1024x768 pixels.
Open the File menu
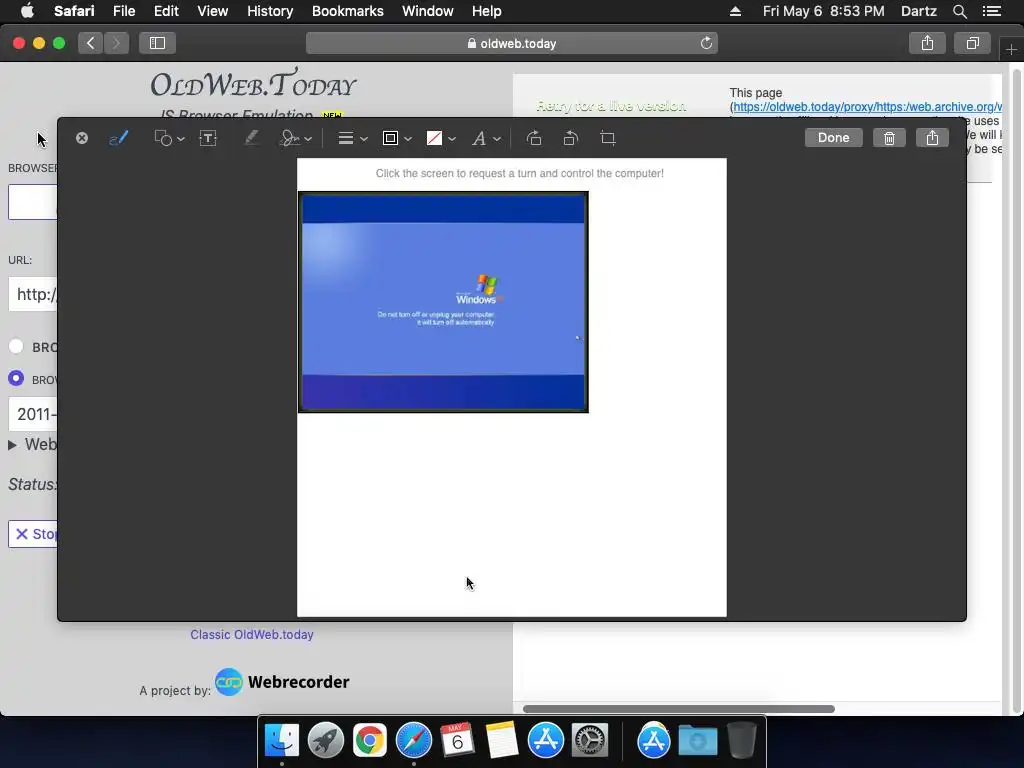pos(123,11)
